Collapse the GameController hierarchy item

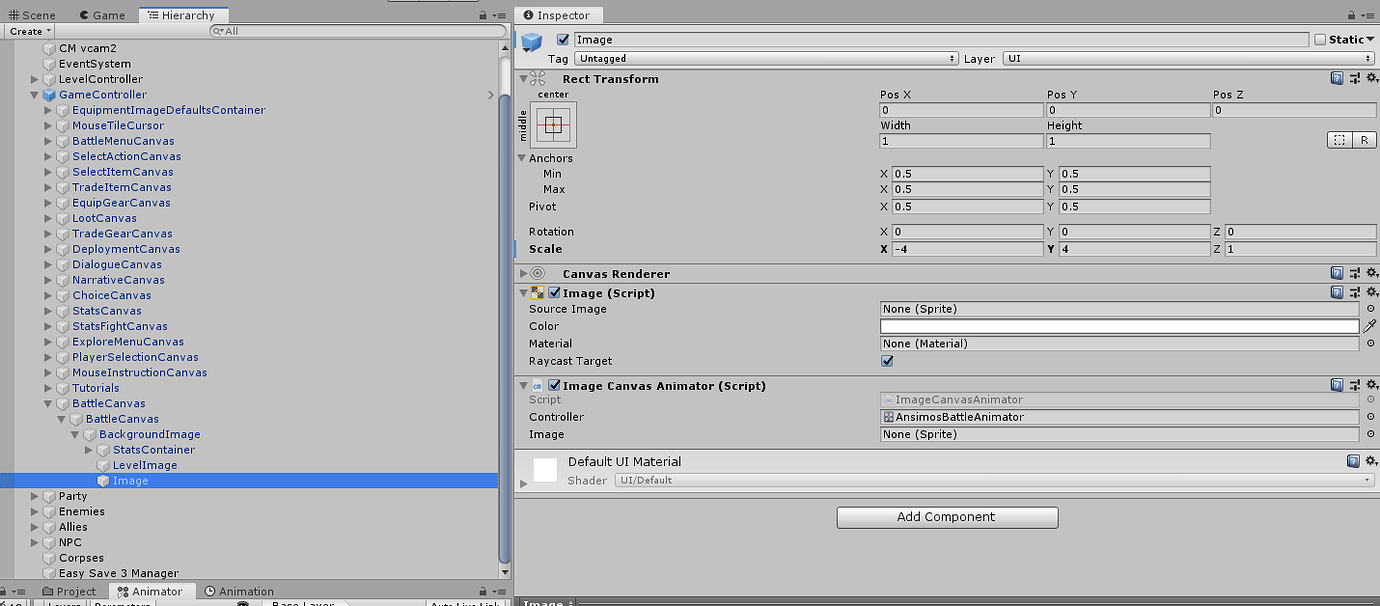click(35, 94)
